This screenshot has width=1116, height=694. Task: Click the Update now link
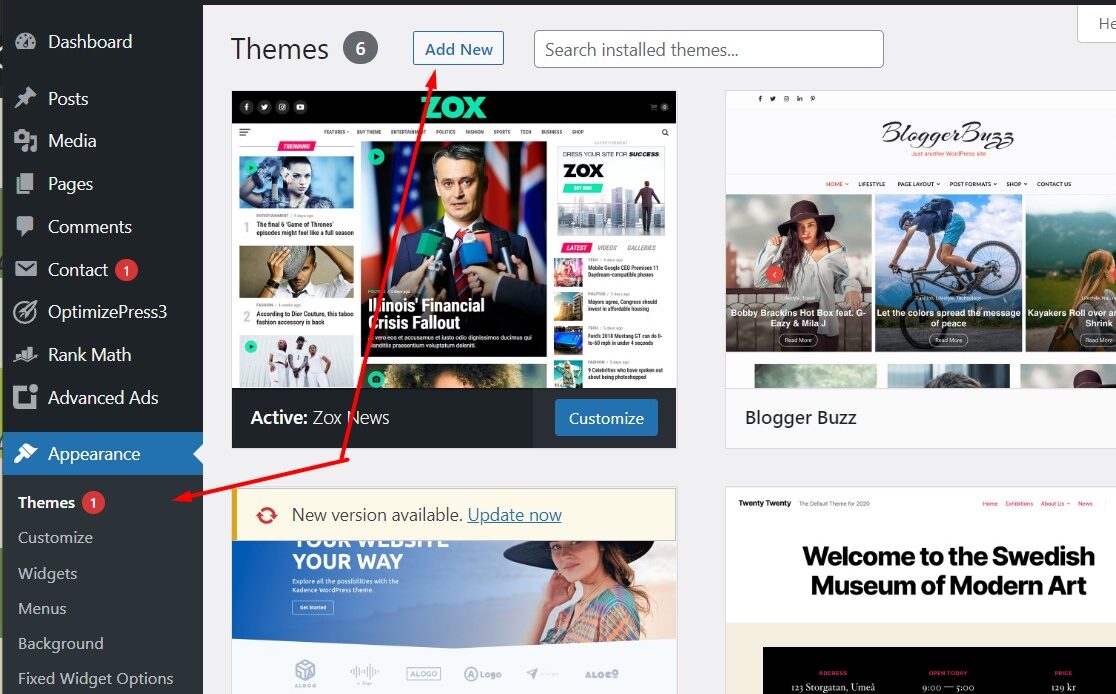click(515, 515)
